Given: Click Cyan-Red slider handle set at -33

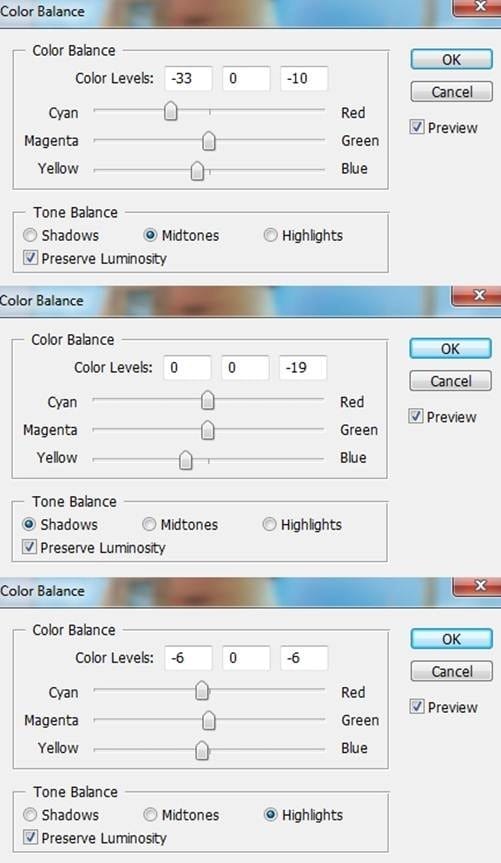Looking at the screenshot, I should 171,111.
